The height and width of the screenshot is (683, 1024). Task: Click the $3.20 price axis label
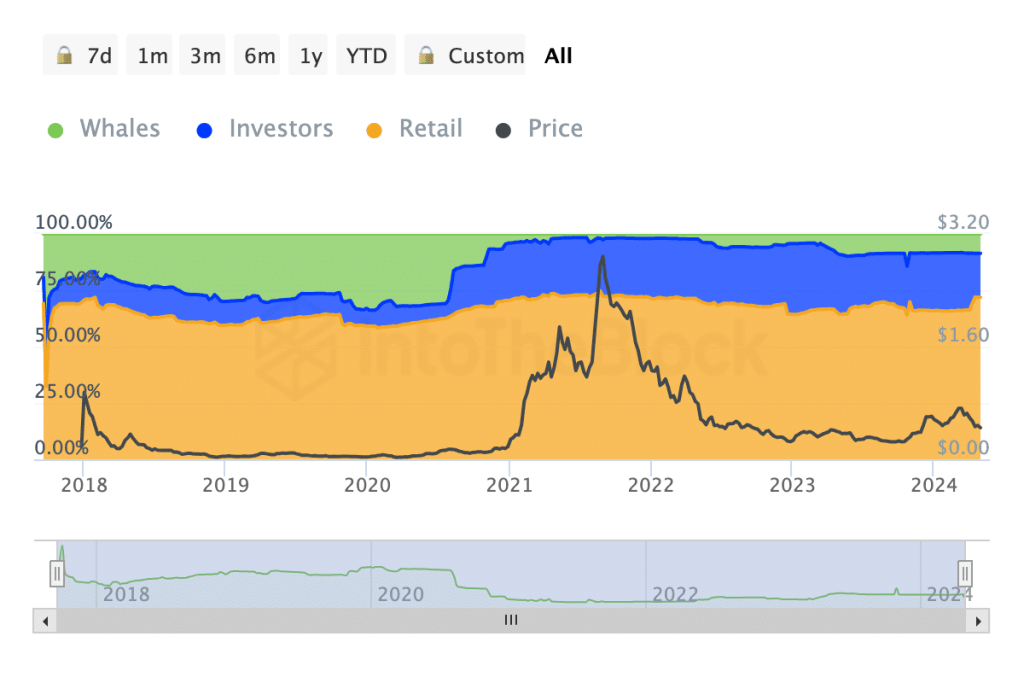[x=963, y=223]
